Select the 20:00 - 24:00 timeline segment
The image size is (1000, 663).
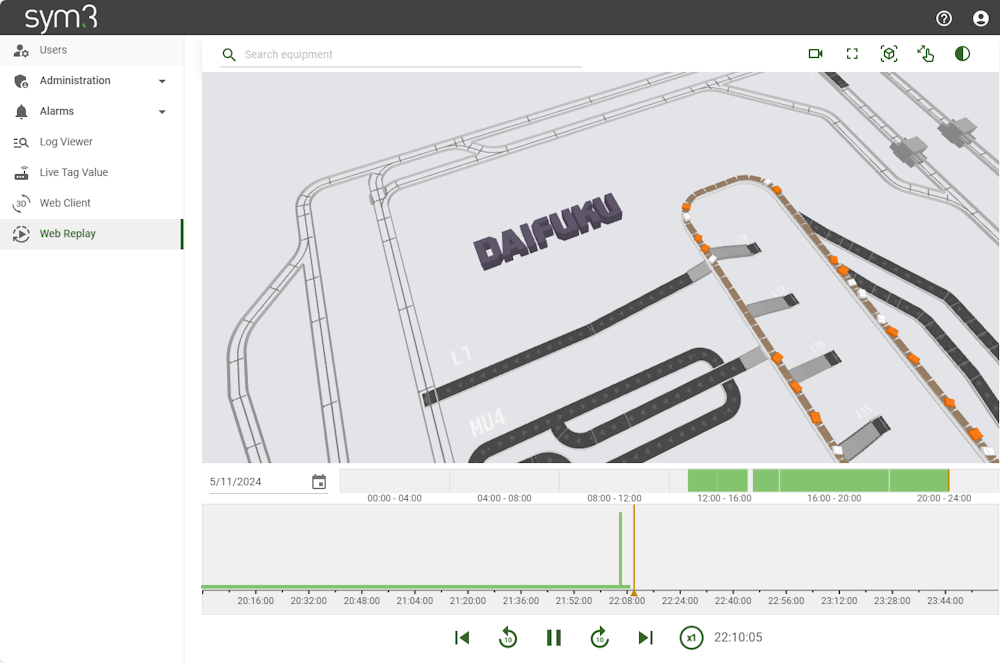pos(944,481)
